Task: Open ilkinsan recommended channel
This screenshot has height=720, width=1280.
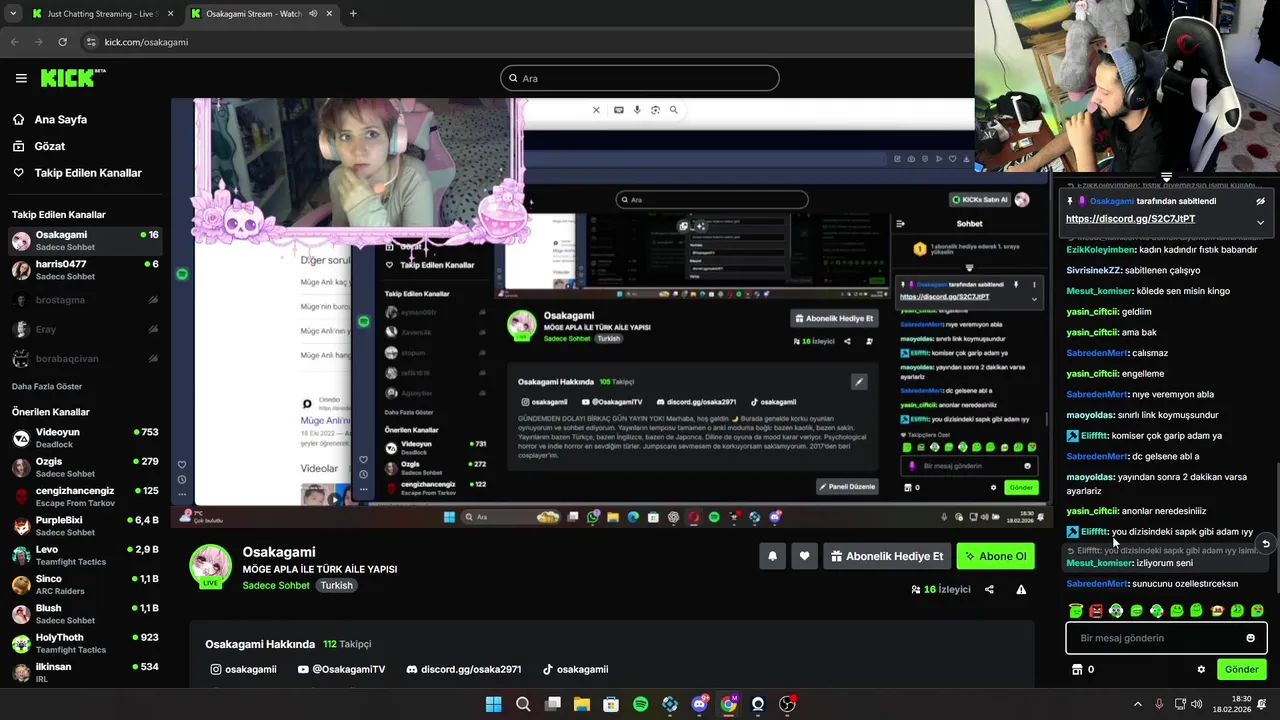Action: point(85,672)
